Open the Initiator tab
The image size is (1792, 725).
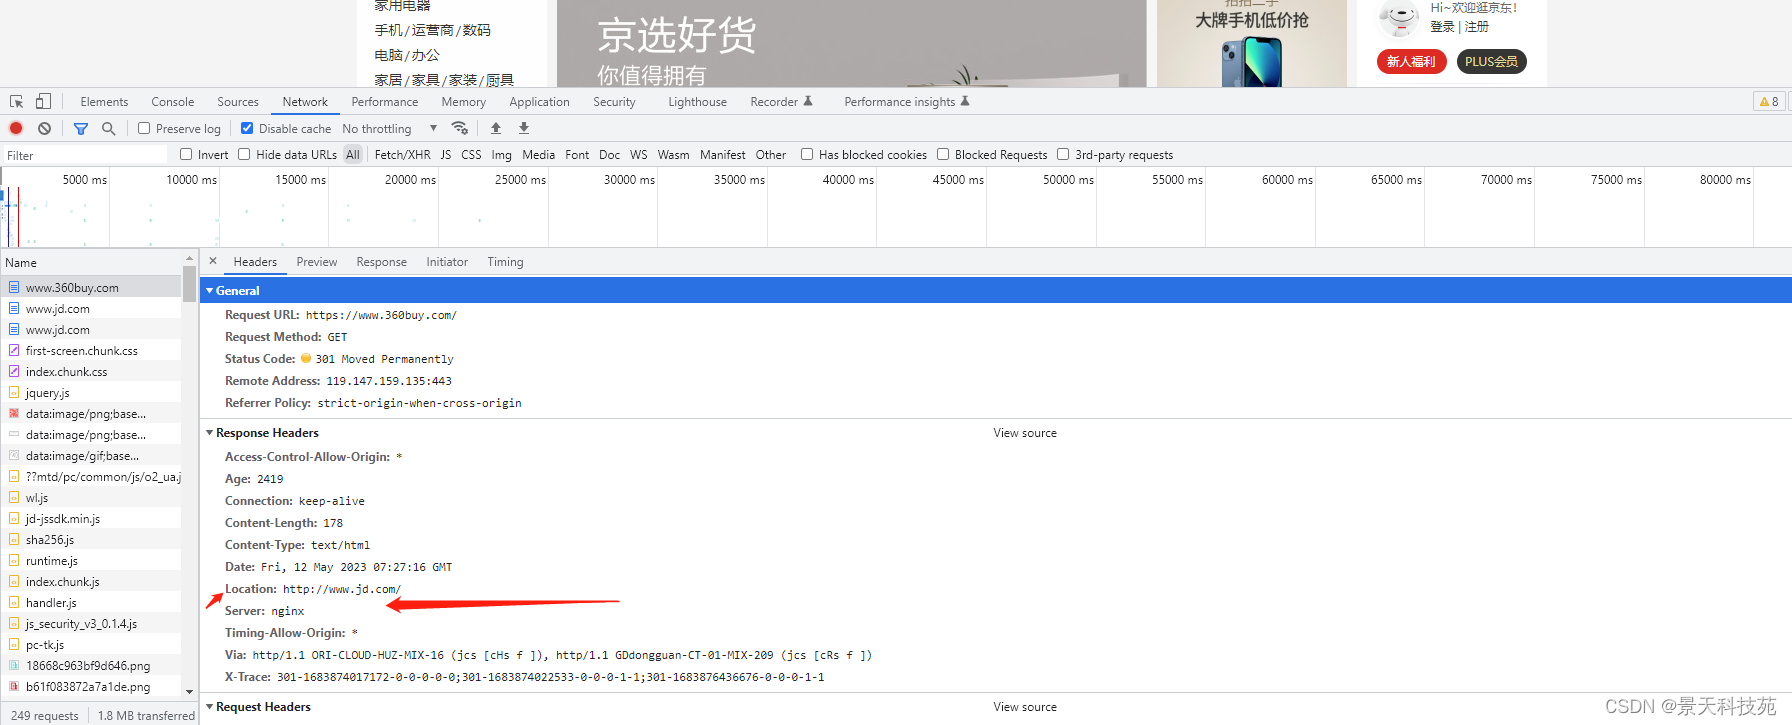coord(447,262)
